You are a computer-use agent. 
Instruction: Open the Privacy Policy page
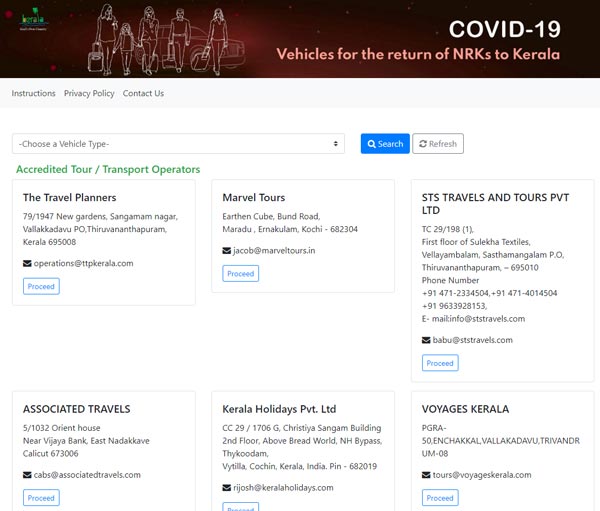point(89,93)
